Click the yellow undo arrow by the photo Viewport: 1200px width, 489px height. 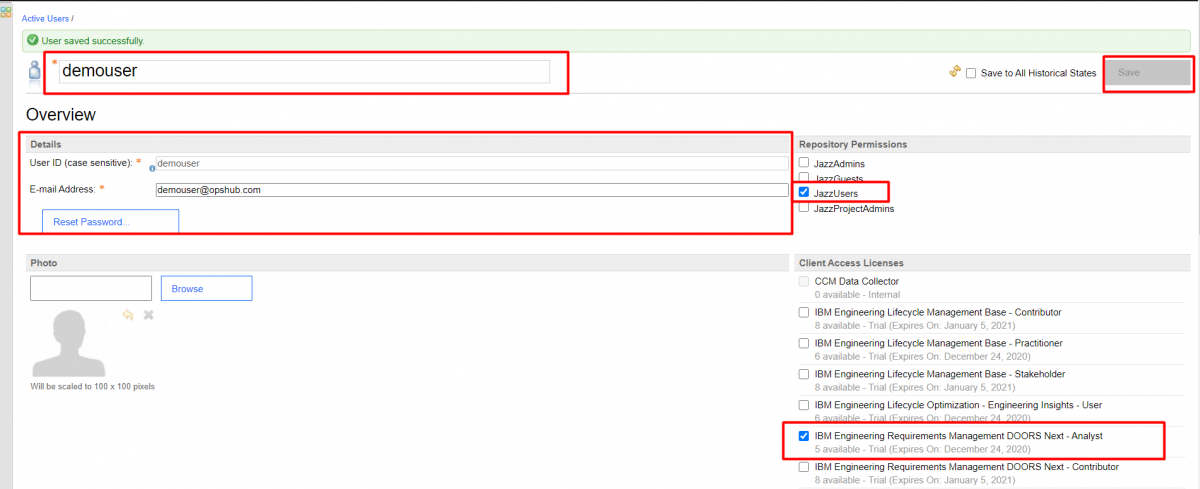128,314
